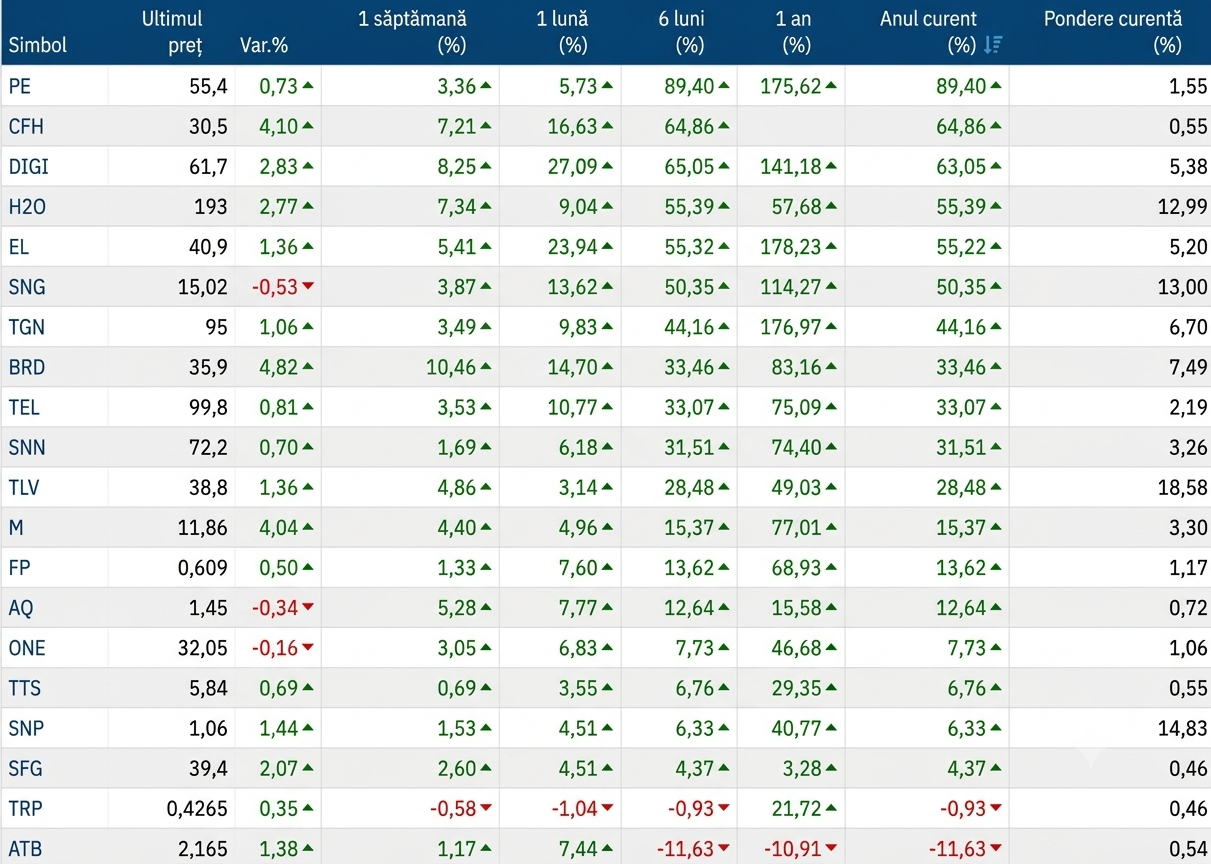Sort by Pondere curentă (%) header

[x=1112, y=32]
